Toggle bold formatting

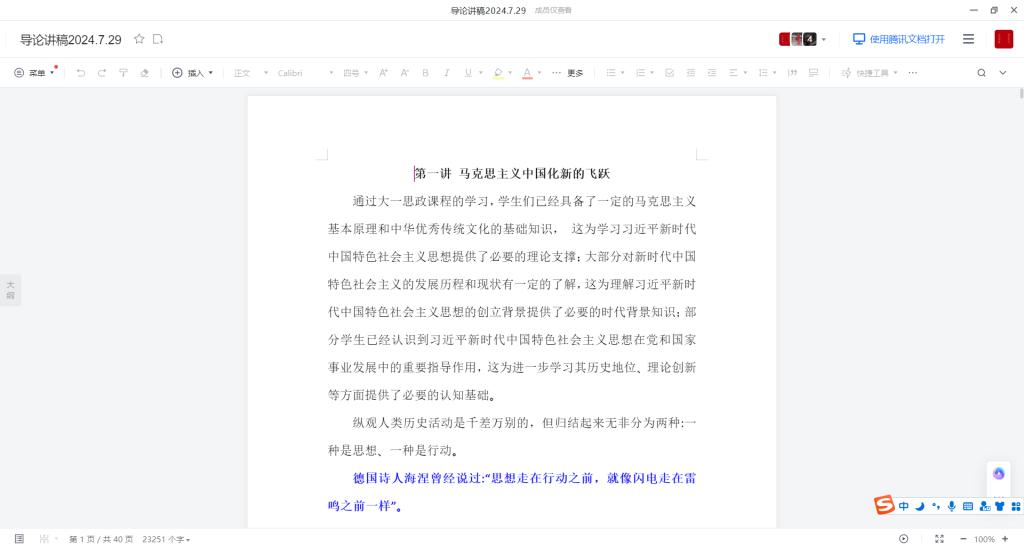point(425,73)
